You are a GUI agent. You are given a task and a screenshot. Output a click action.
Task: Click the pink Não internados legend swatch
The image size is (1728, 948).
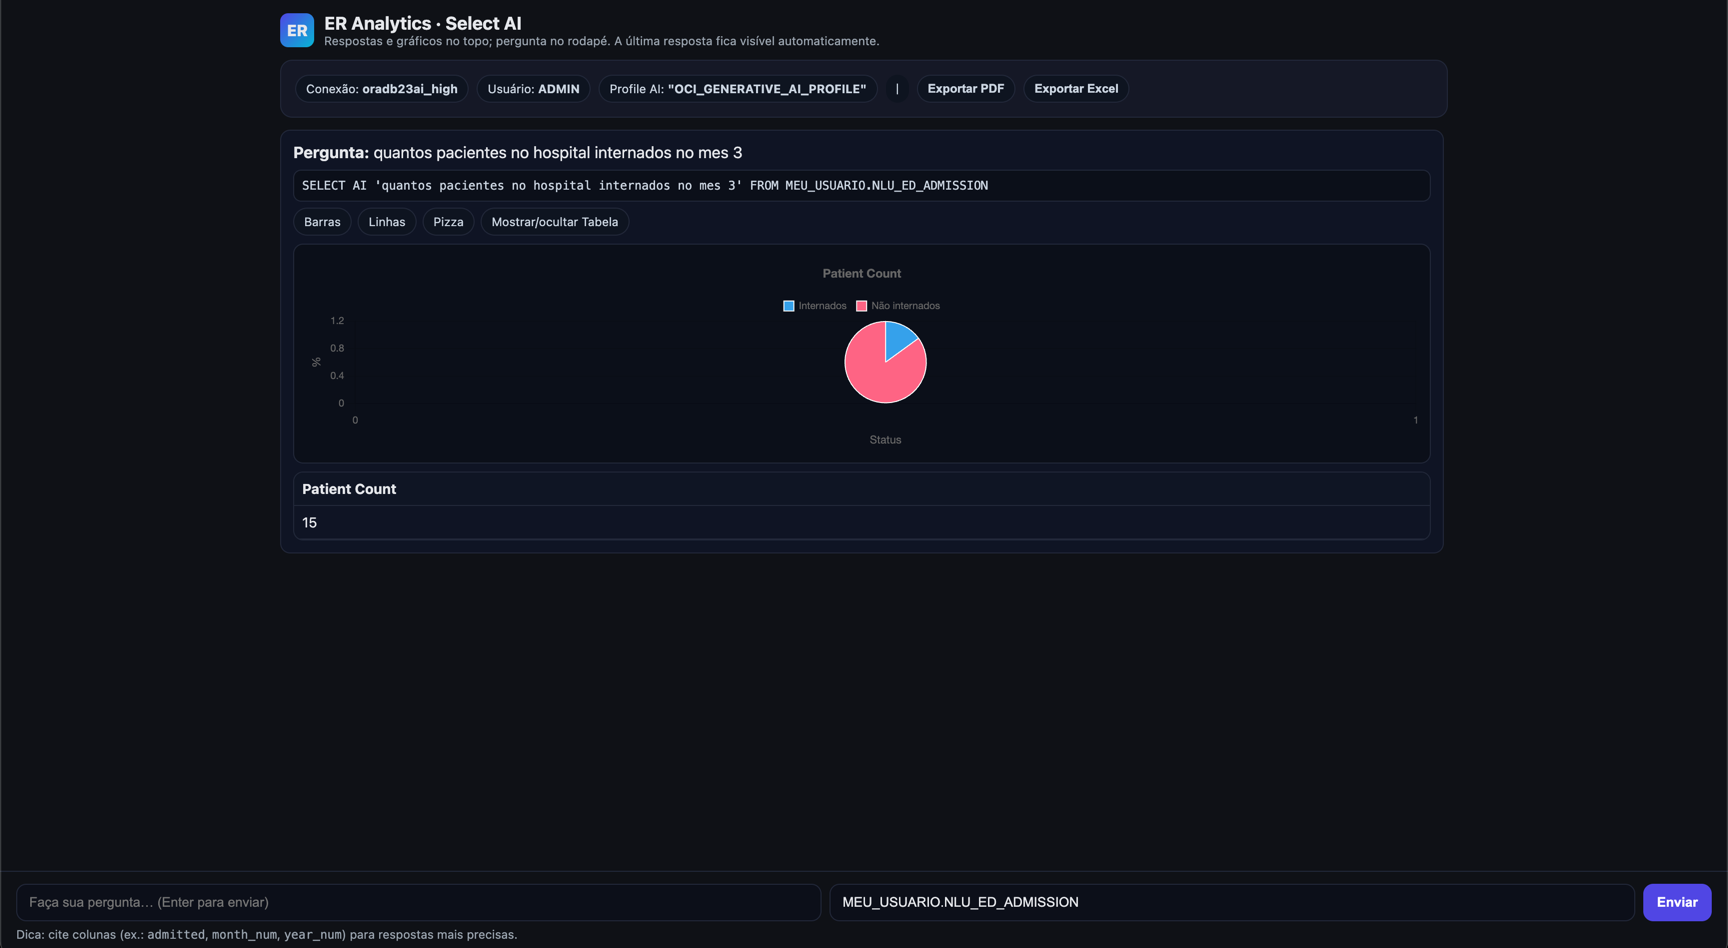click(x=861, y=306)
